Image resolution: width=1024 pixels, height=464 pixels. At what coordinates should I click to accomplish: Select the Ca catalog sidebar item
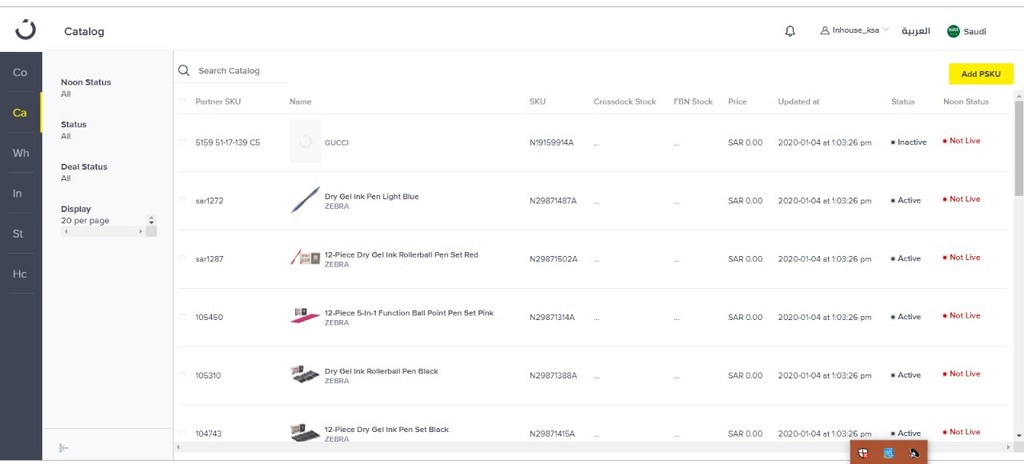[x=20, y=112]
